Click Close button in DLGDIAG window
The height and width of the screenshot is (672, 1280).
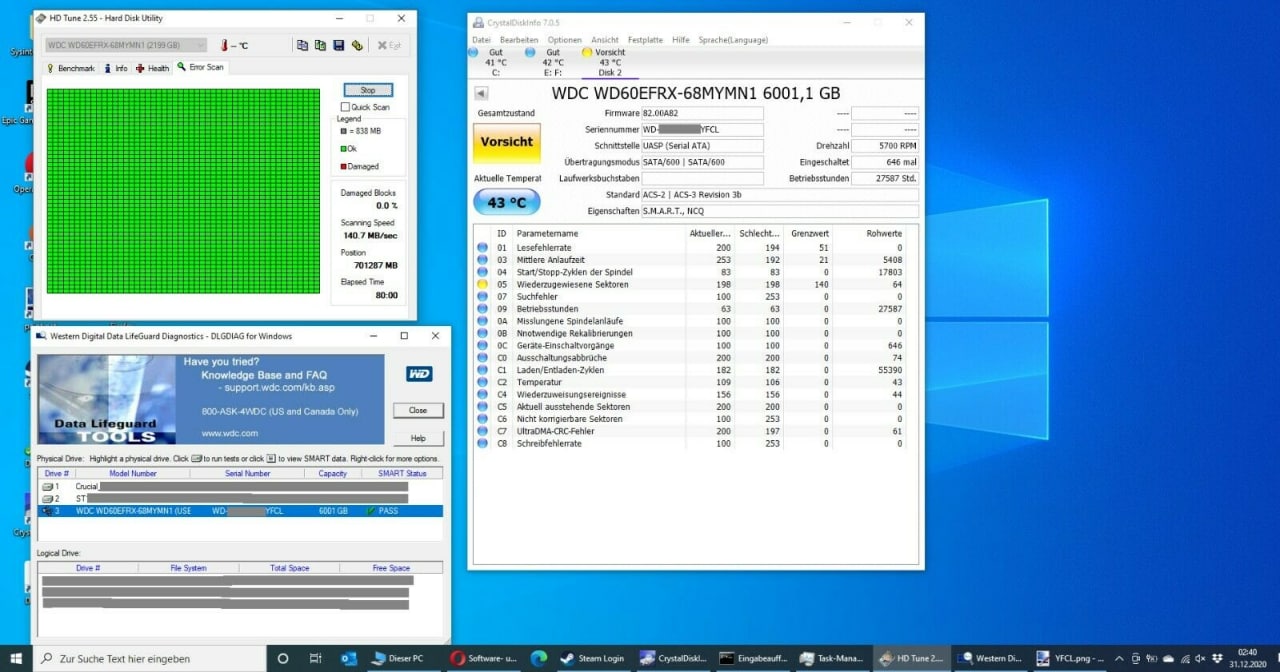(418, 410)
